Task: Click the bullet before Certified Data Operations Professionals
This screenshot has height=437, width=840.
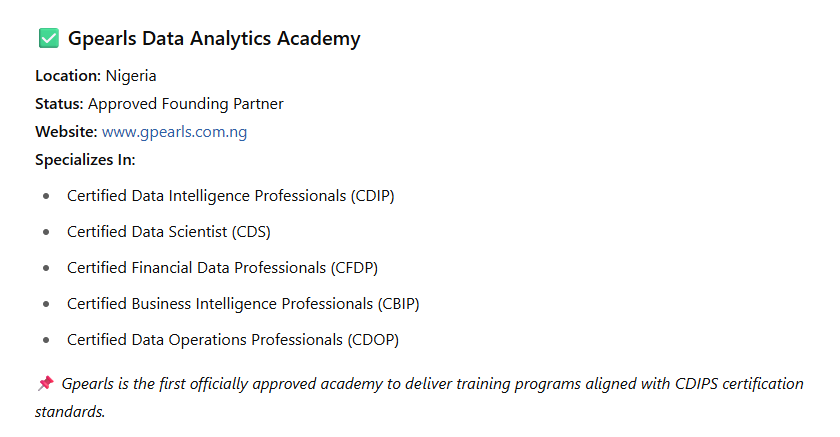Action: click(x=46, y=340)
